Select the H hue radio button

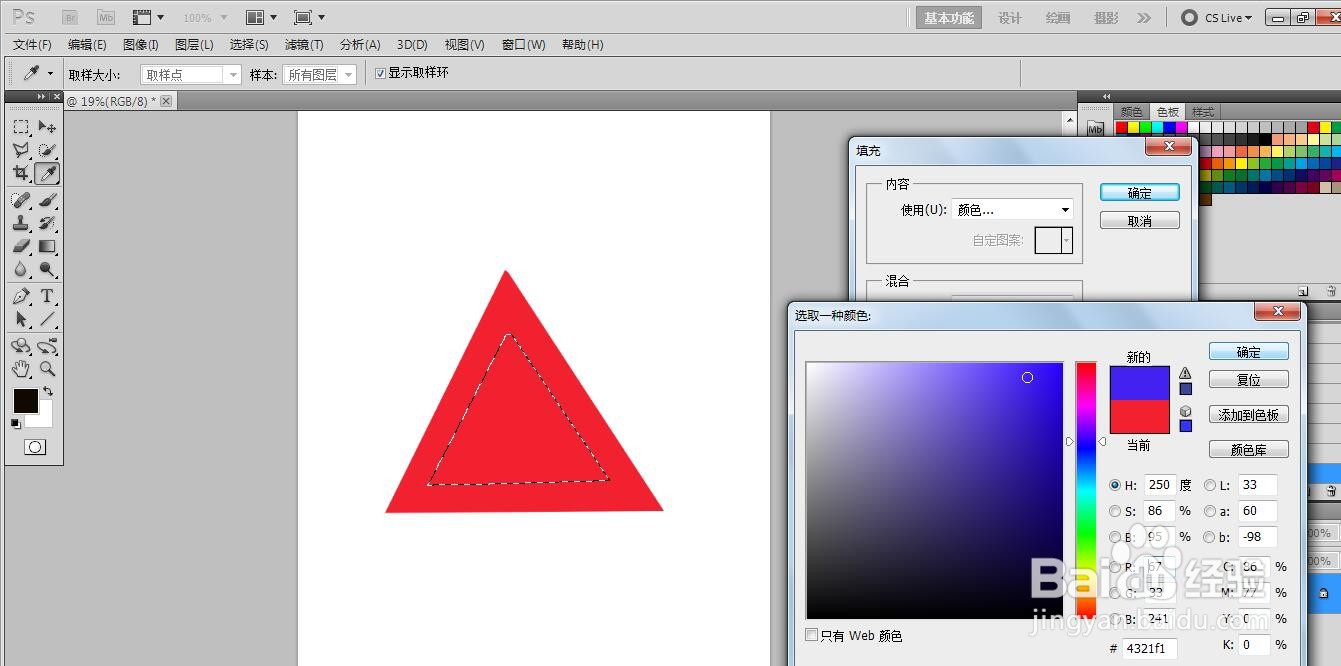(1115, 485)
